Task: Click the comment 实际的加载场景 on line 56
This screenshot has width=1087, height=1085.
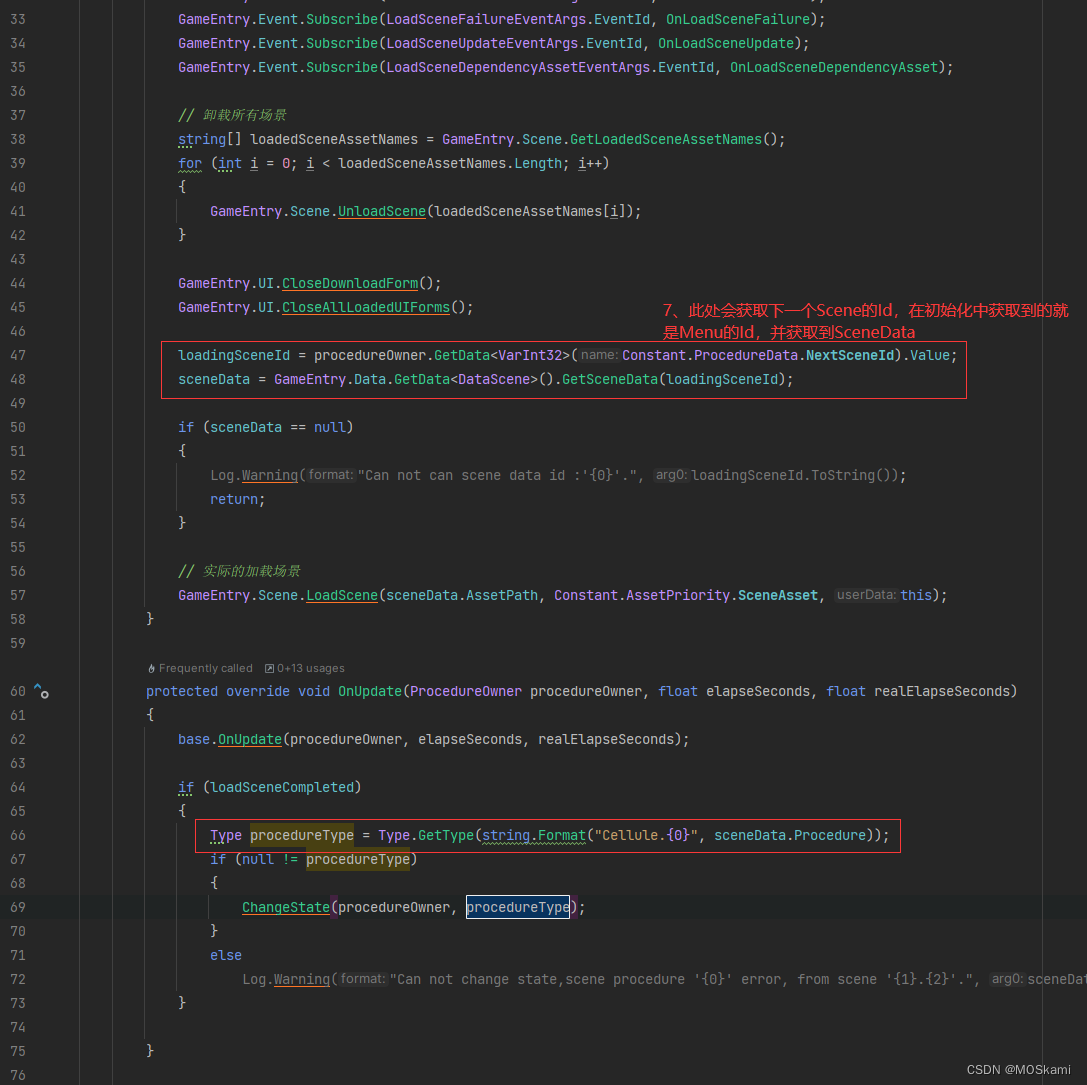Action: click(239, 571)
